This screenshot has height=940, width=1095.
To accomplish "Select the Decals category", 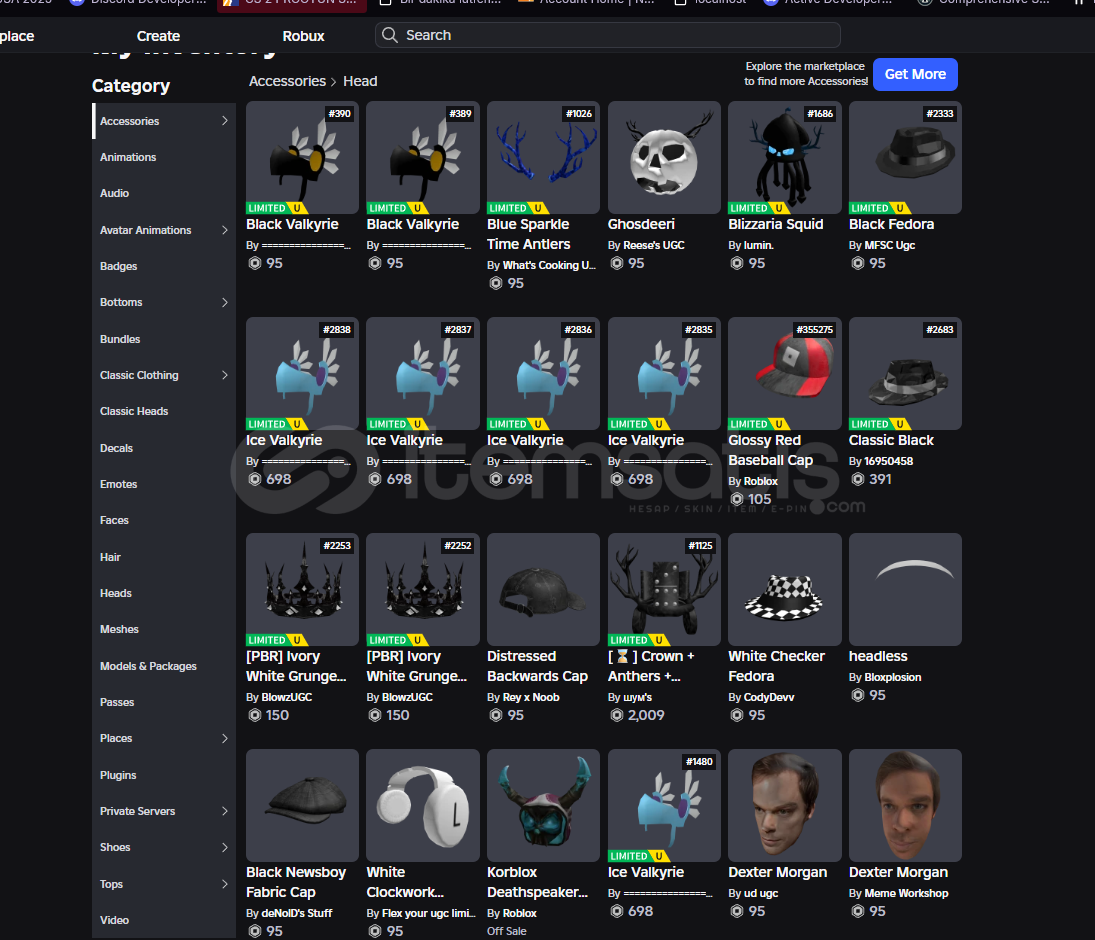I will (163, 448).
